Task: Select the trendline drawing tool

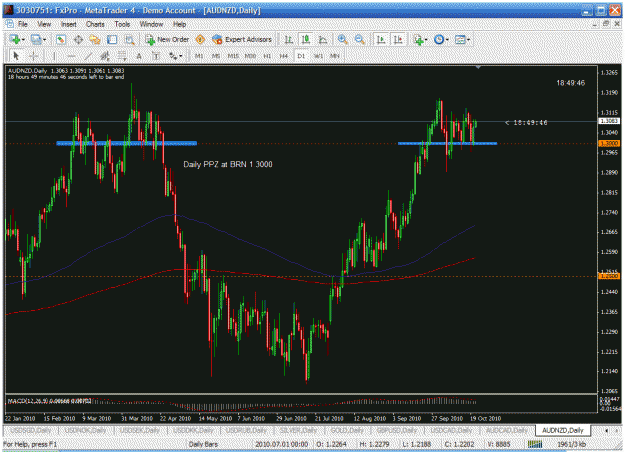Action: pyautogui.click(x=88, y=56)
